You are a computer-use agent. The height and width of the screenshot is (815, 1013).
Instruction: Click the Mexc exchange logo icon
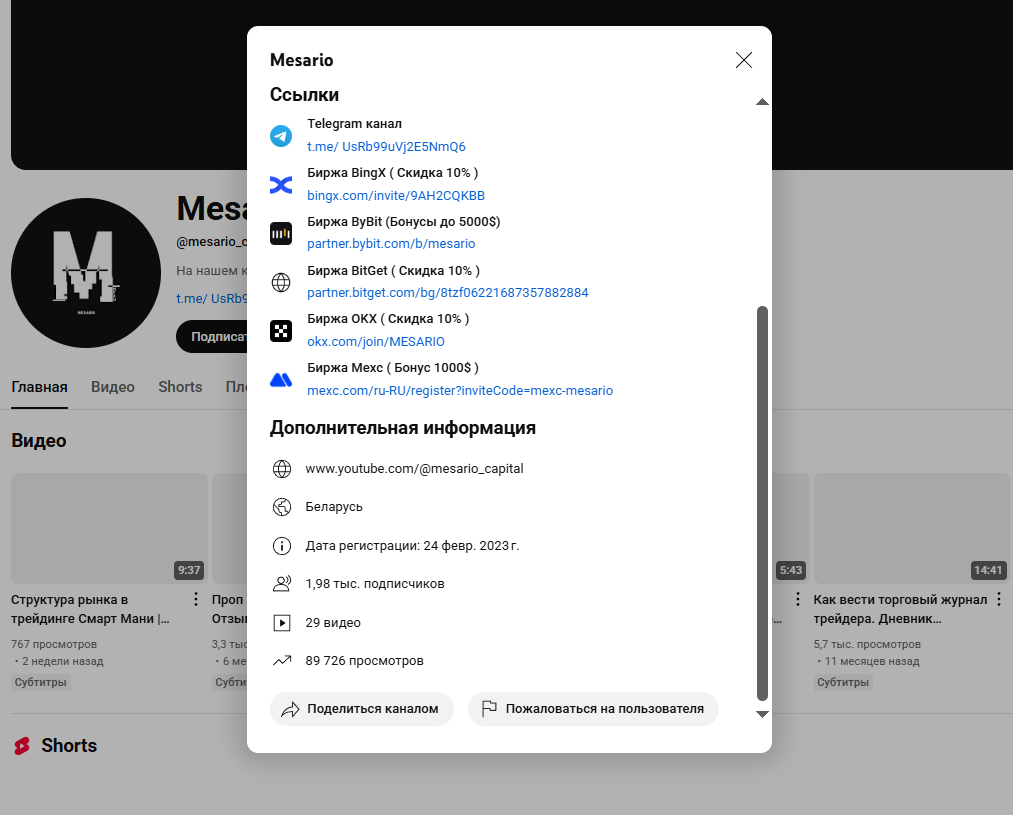281,380
